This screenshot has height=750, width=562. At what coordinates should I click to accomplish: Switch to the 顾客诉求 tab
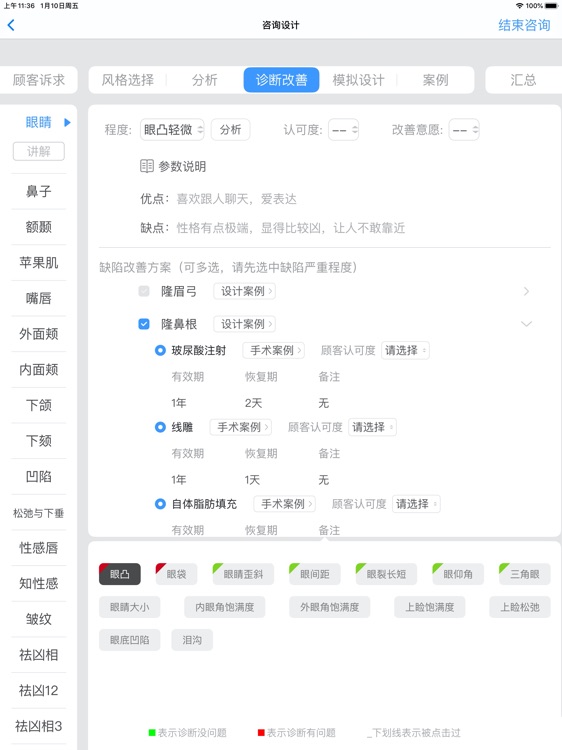coord(39,80)
